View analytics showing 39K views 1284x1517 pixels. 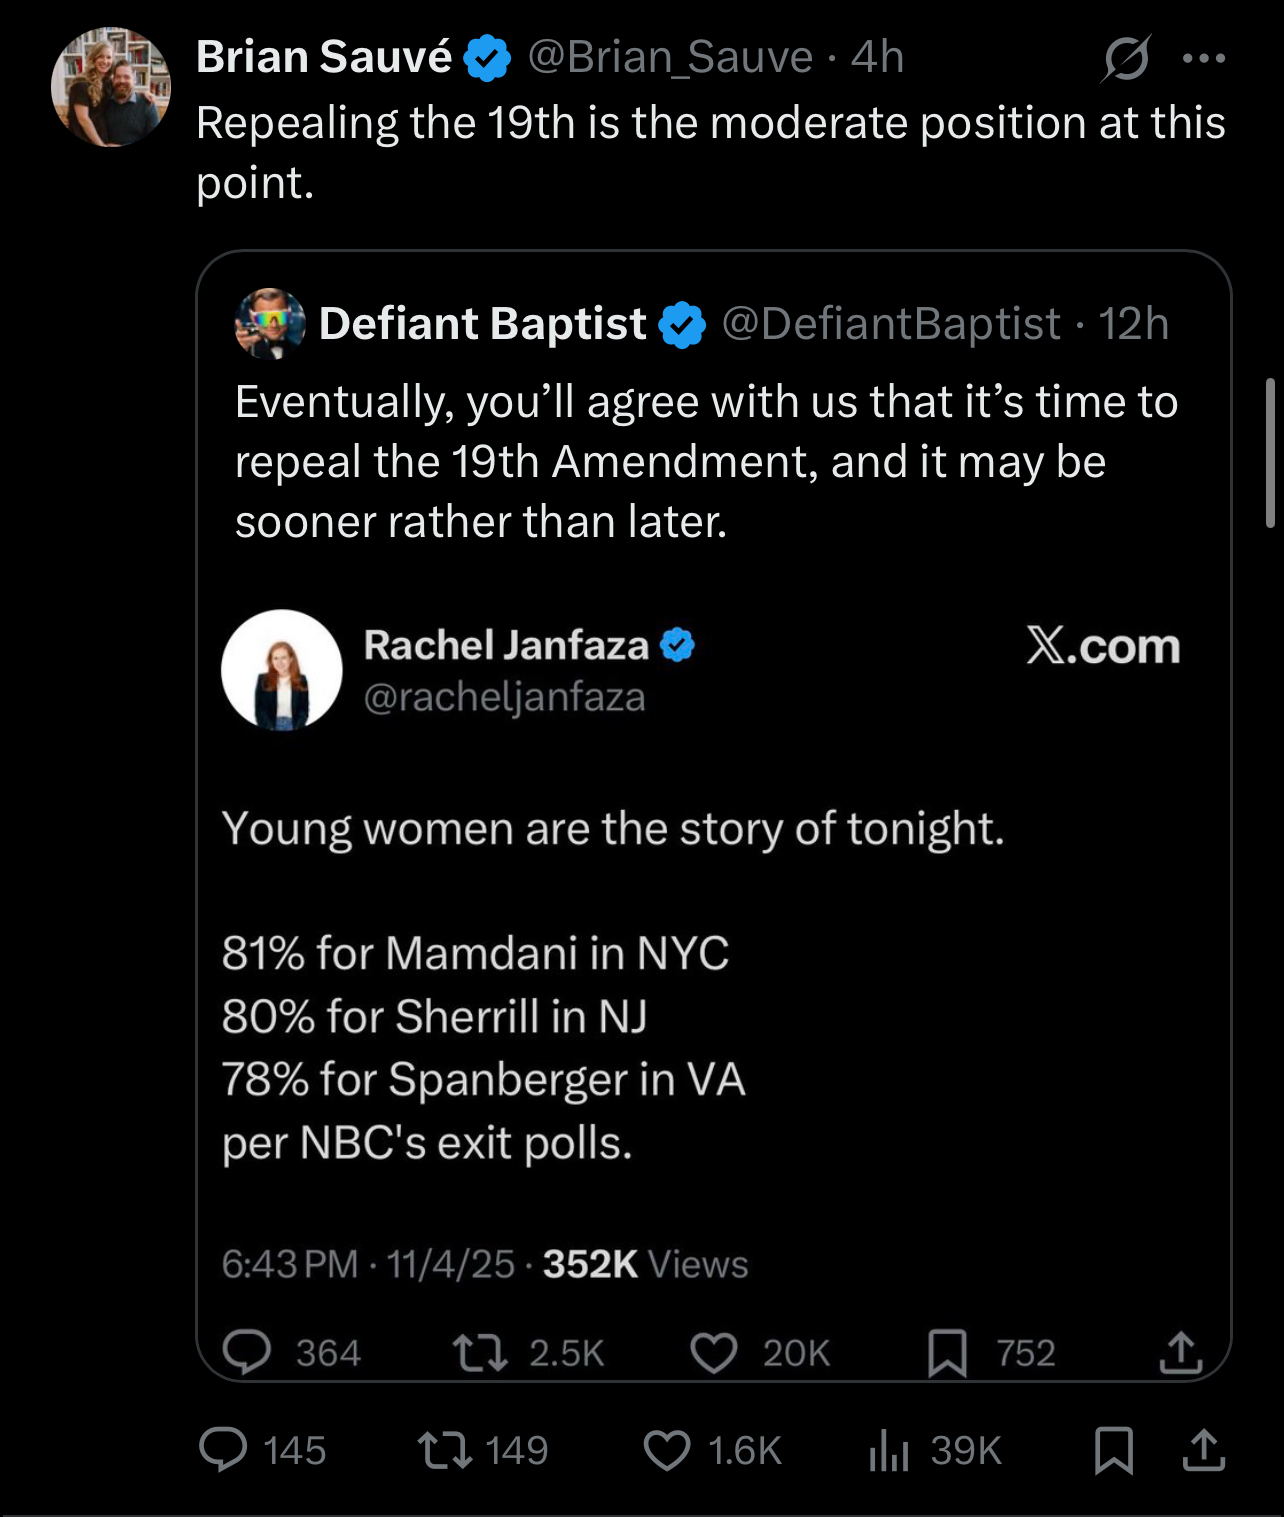point(889,1450)
